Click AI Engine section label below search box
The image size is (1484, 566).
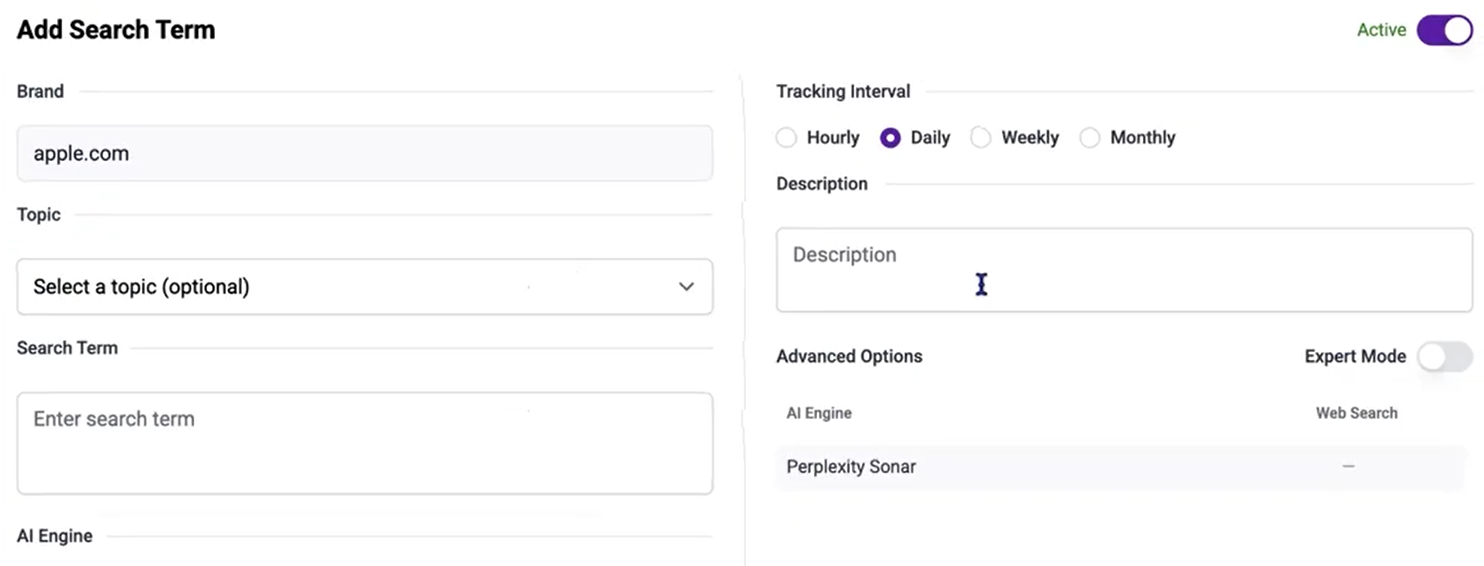point(55,537)
